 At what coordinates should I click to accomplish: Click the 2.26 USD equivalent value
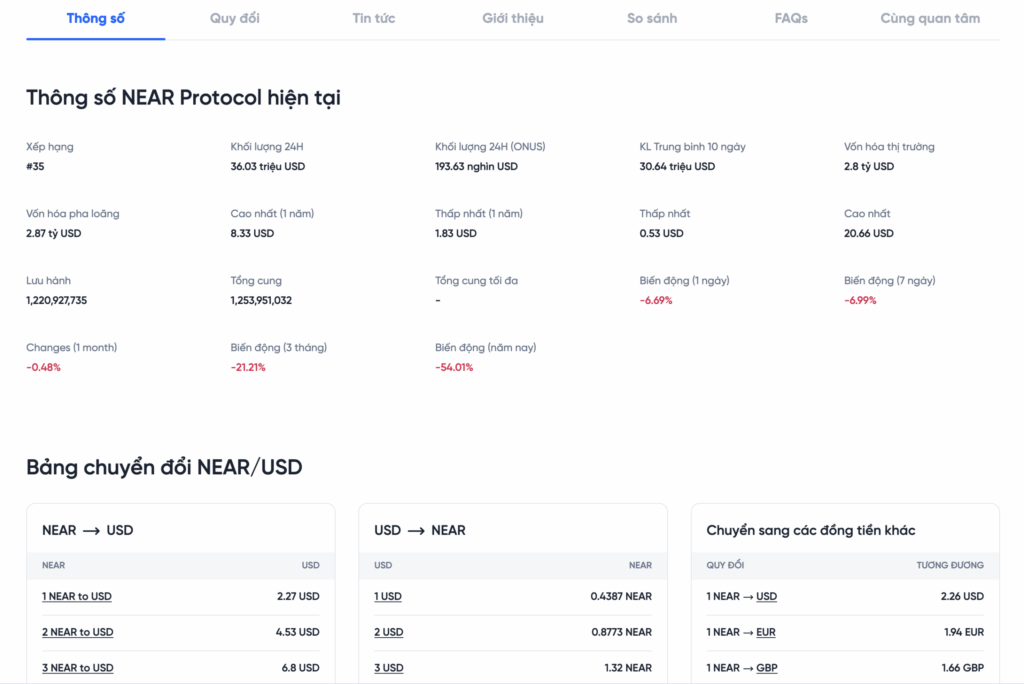pyautogui.click(x=962, y=596)
